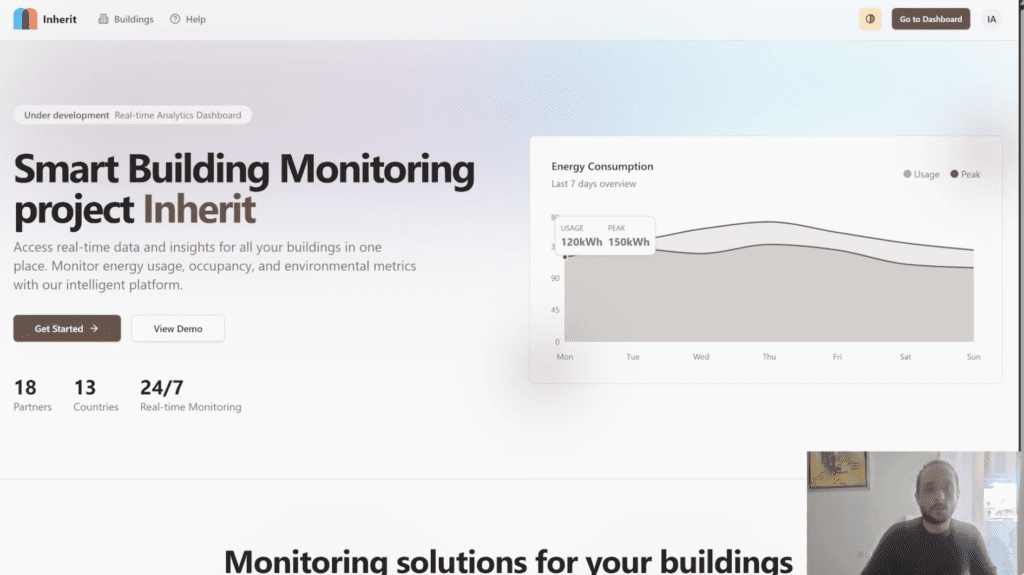Image resolution: width=1024 pixels, height=575 pixels.
Task: Click the Sat axis label
Action: (x=905, y=357)
